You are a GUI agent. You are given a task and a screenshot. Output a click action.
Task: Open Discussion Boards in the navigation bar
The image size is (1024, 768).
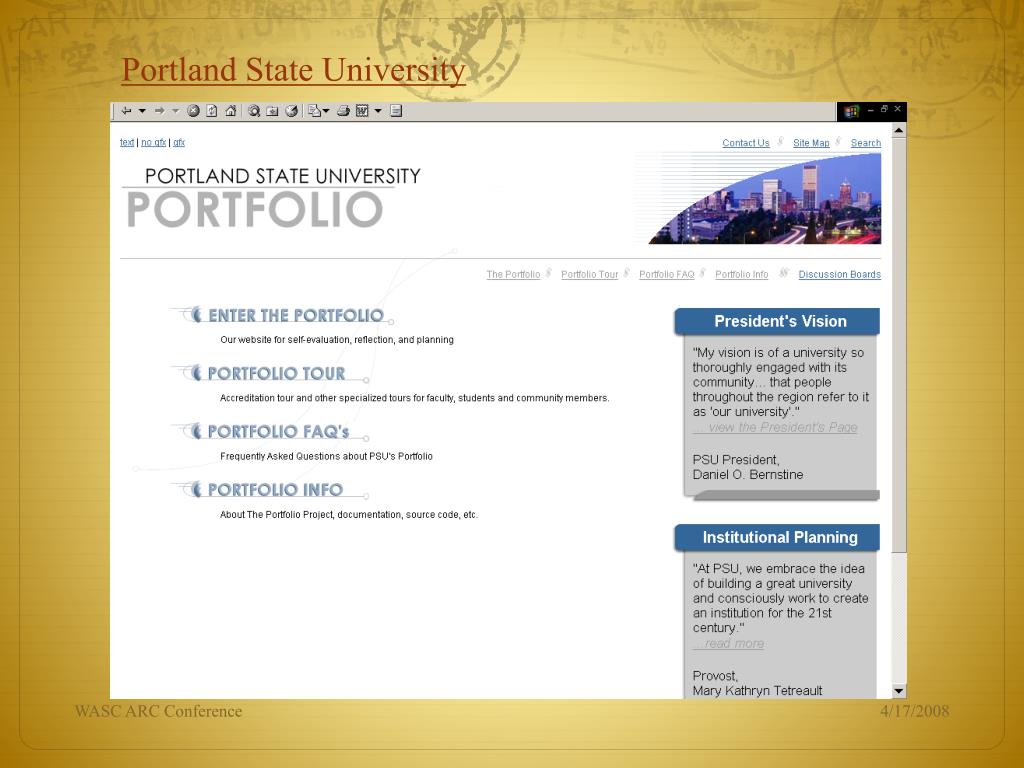(840, 274)
